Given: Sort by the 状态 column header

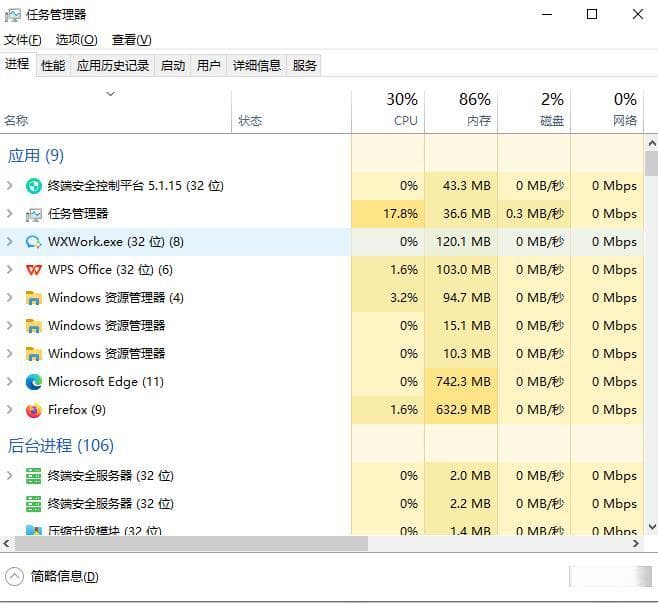Looking at the screenshot, I should [291, 111].
